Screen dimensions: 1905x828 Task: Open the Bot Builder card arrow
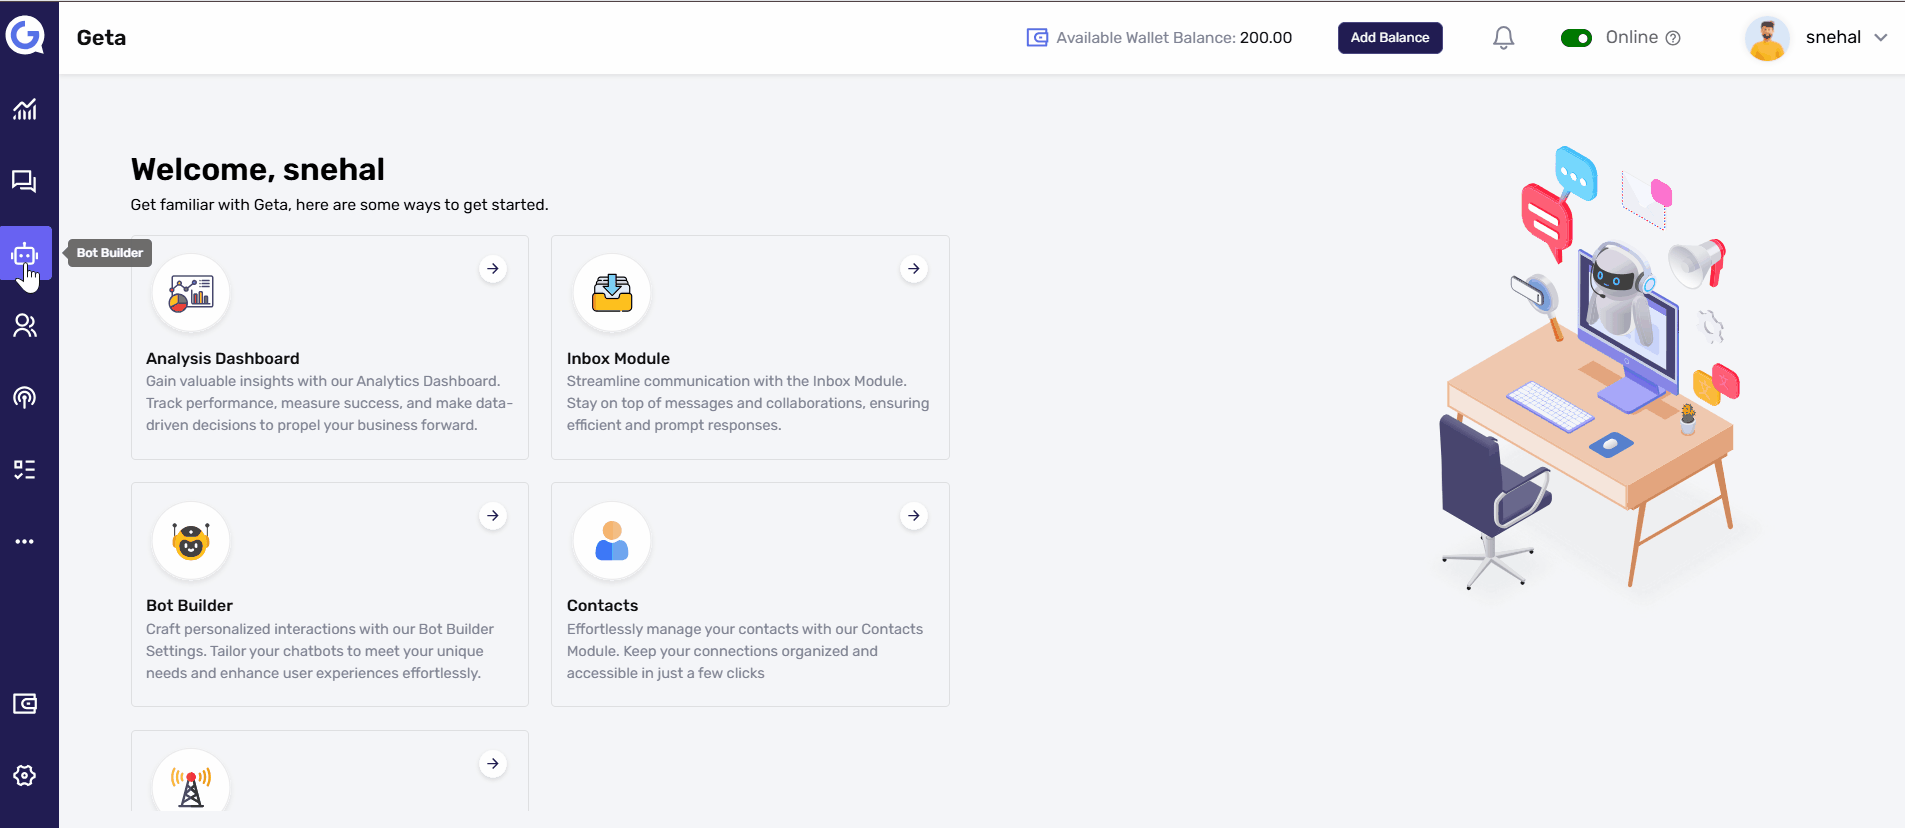click(x=493, y=516)
